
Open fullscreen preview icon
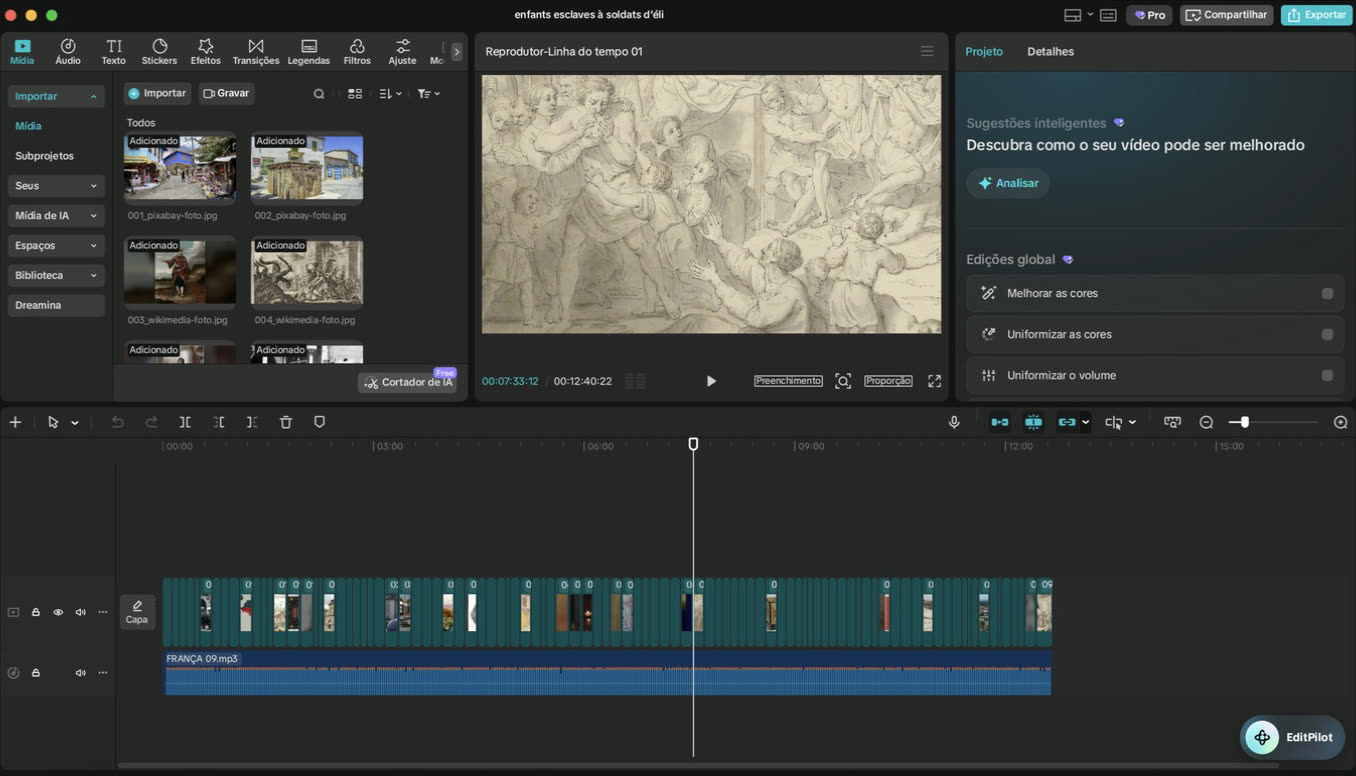pyautogui.click(x=934, y=381)
